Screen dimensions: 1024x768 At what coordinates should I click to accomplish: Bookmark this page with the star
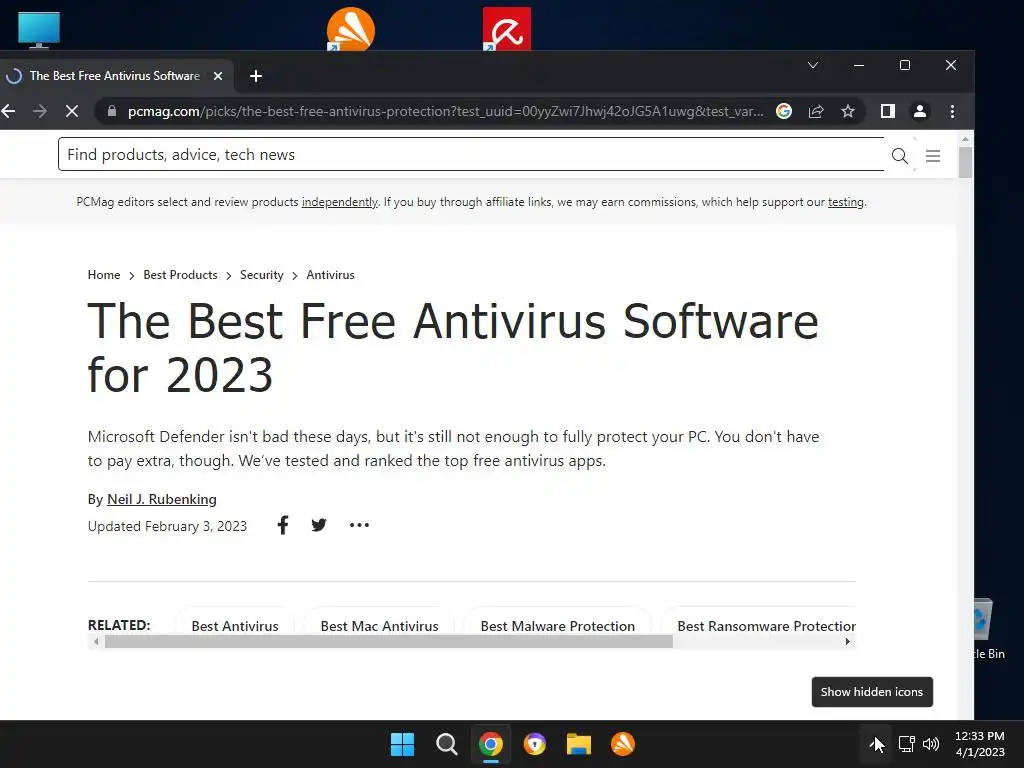[x=848, y=112]
